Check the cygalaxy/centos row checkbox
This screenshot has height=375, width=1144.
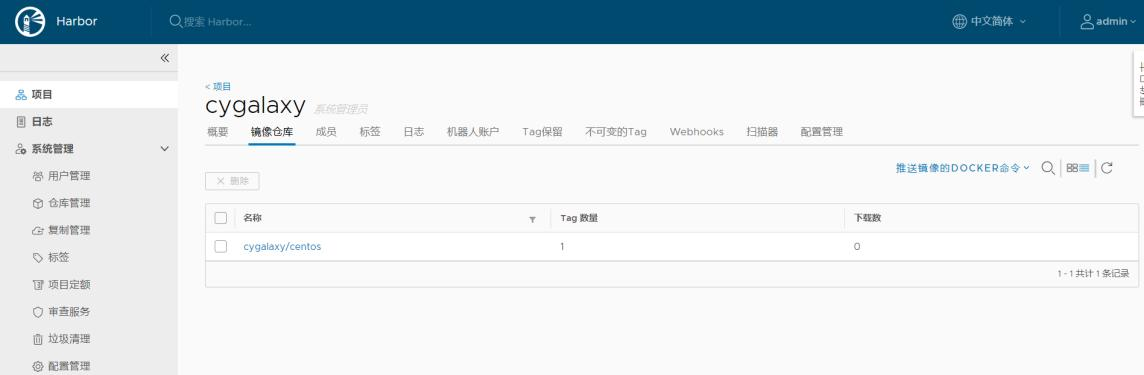coord(221,247)
